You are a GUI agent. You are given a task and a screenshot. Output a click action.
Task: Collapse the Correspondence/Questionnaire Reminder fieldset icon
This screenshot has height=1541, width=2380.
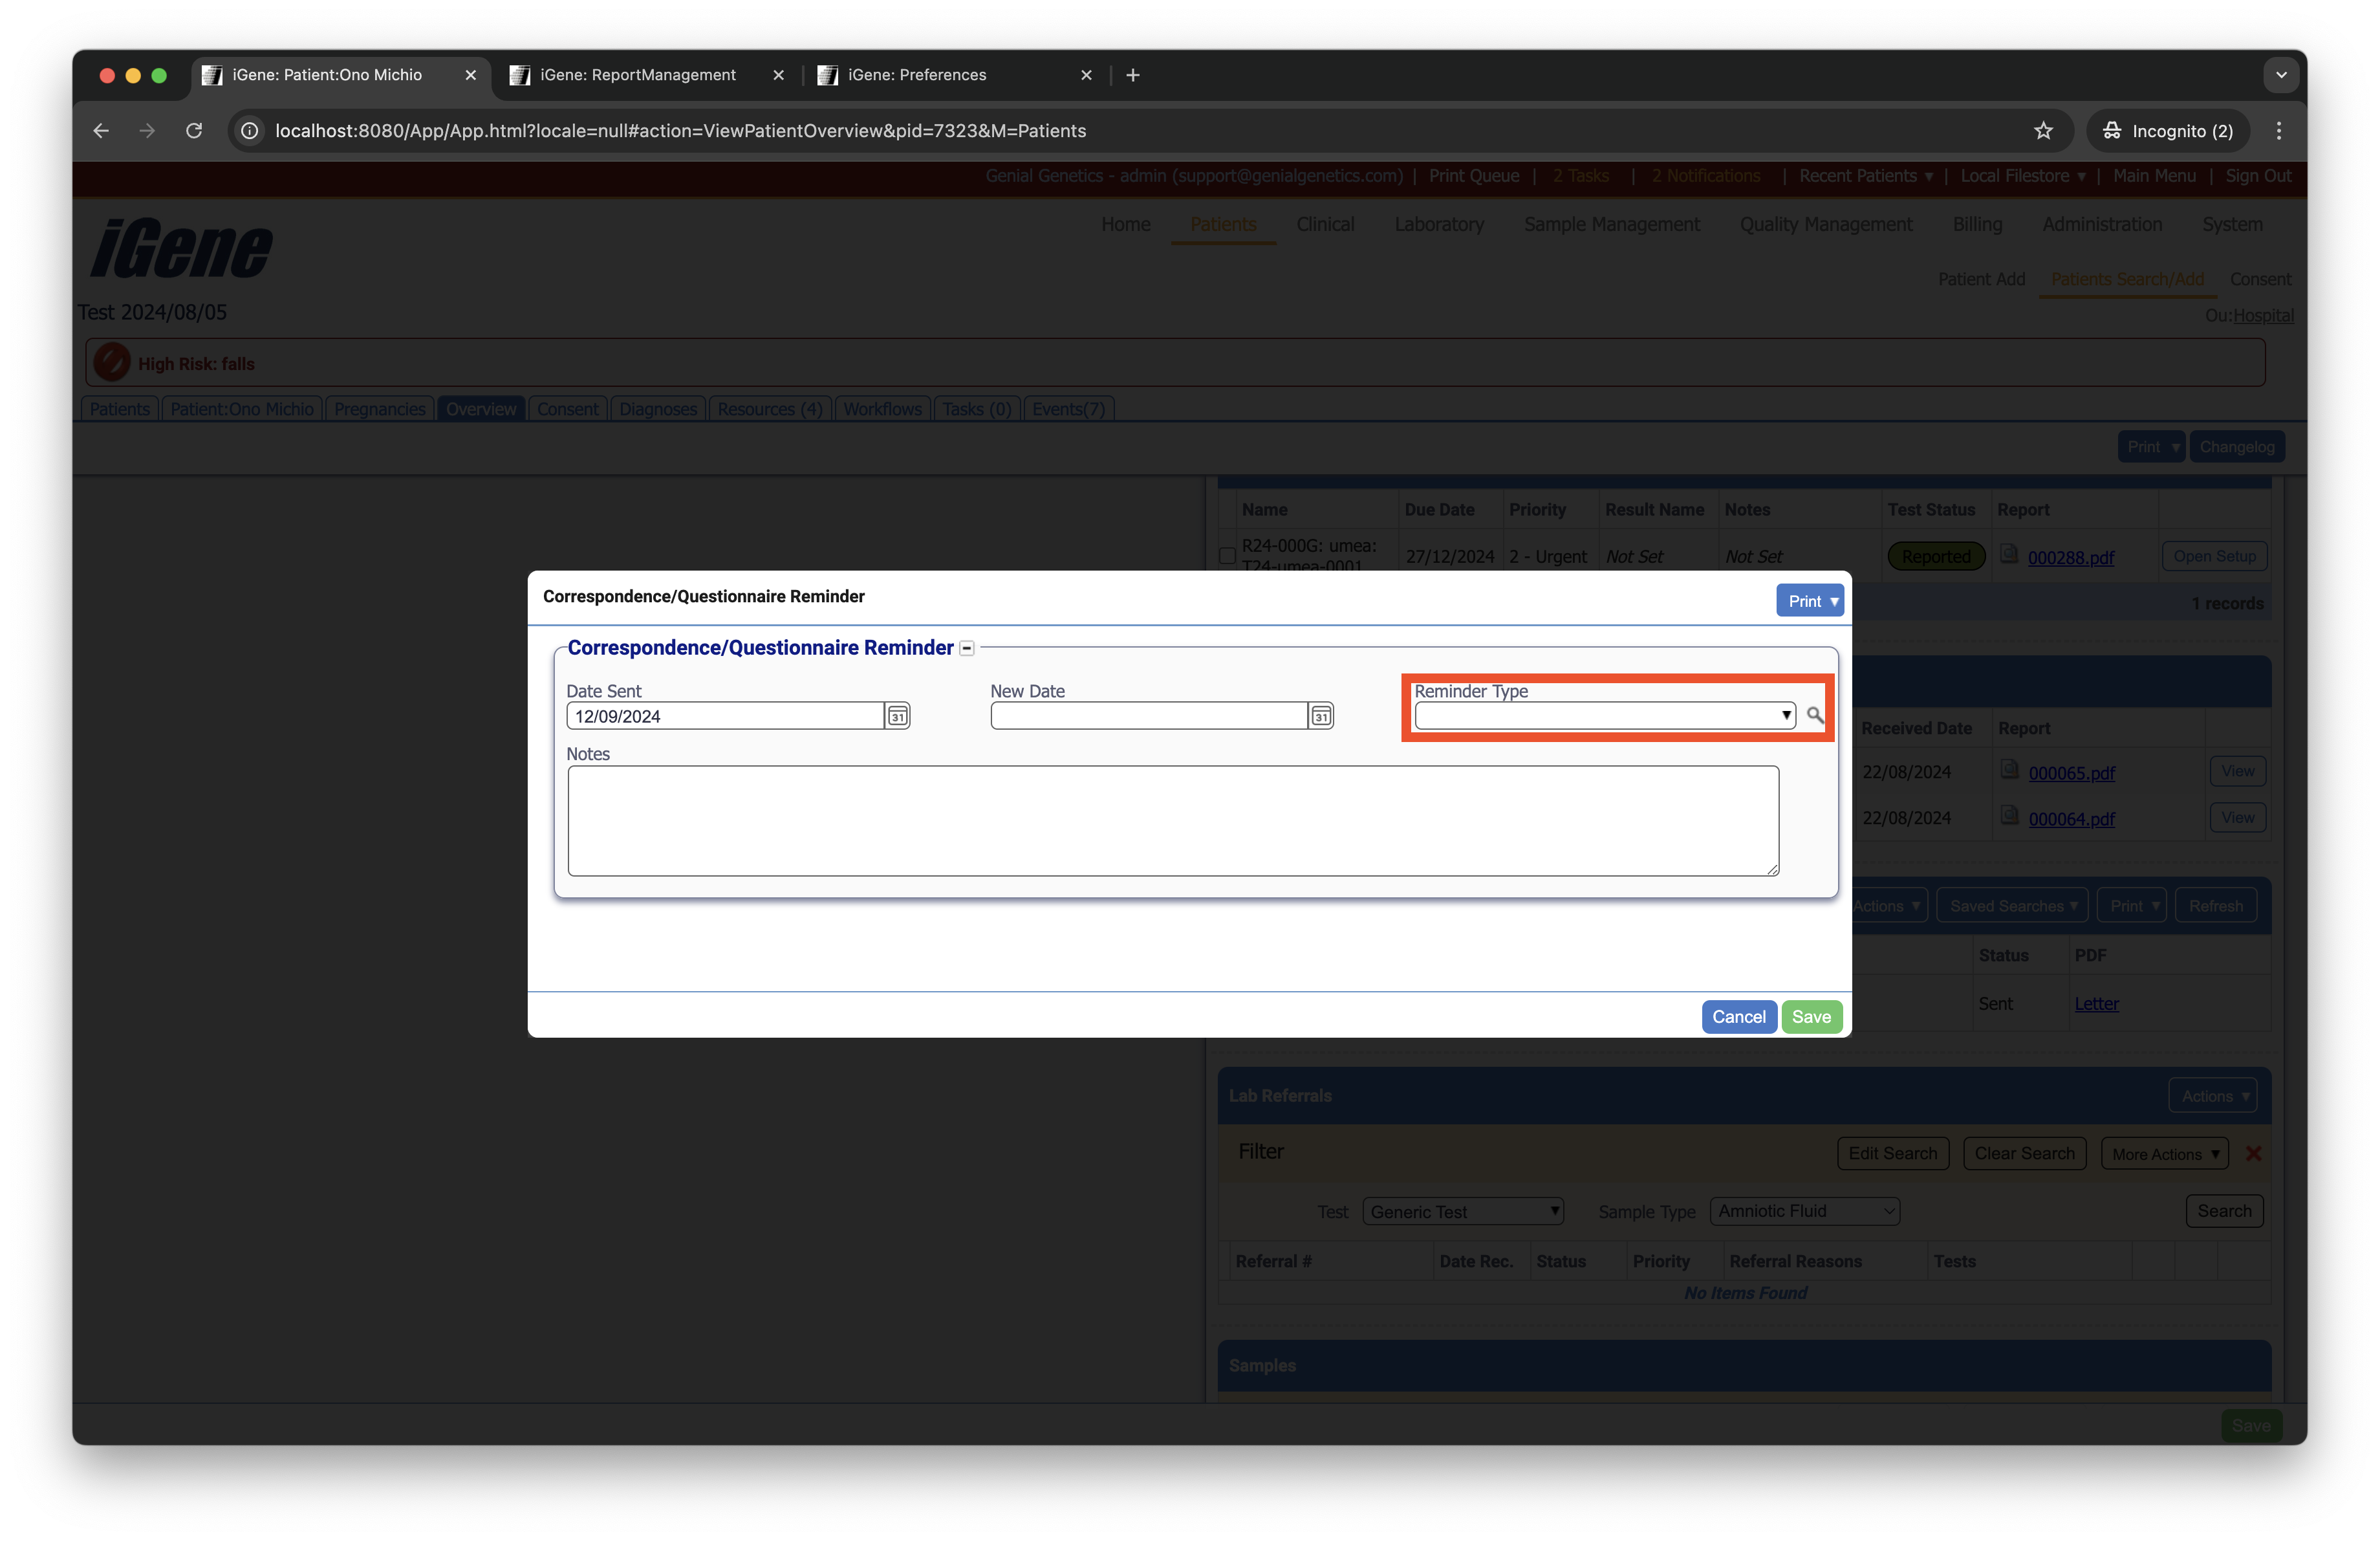pos(966,648)
